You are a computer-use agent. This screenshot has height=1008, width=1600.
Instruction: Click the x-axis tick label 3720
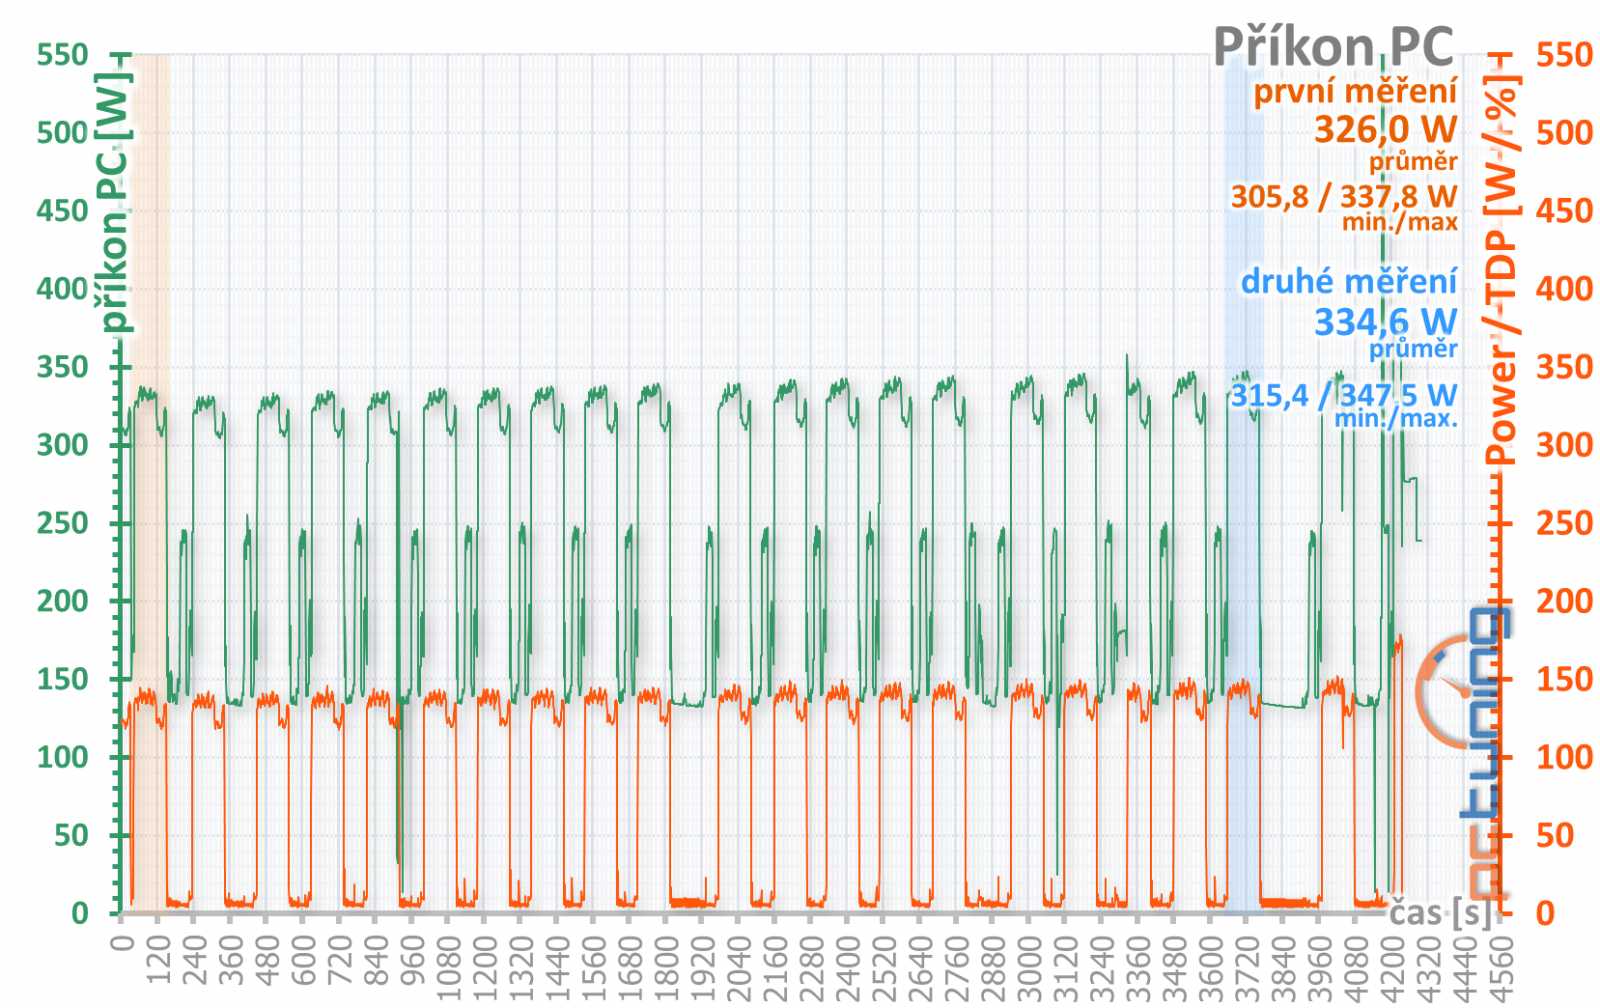1246,962
